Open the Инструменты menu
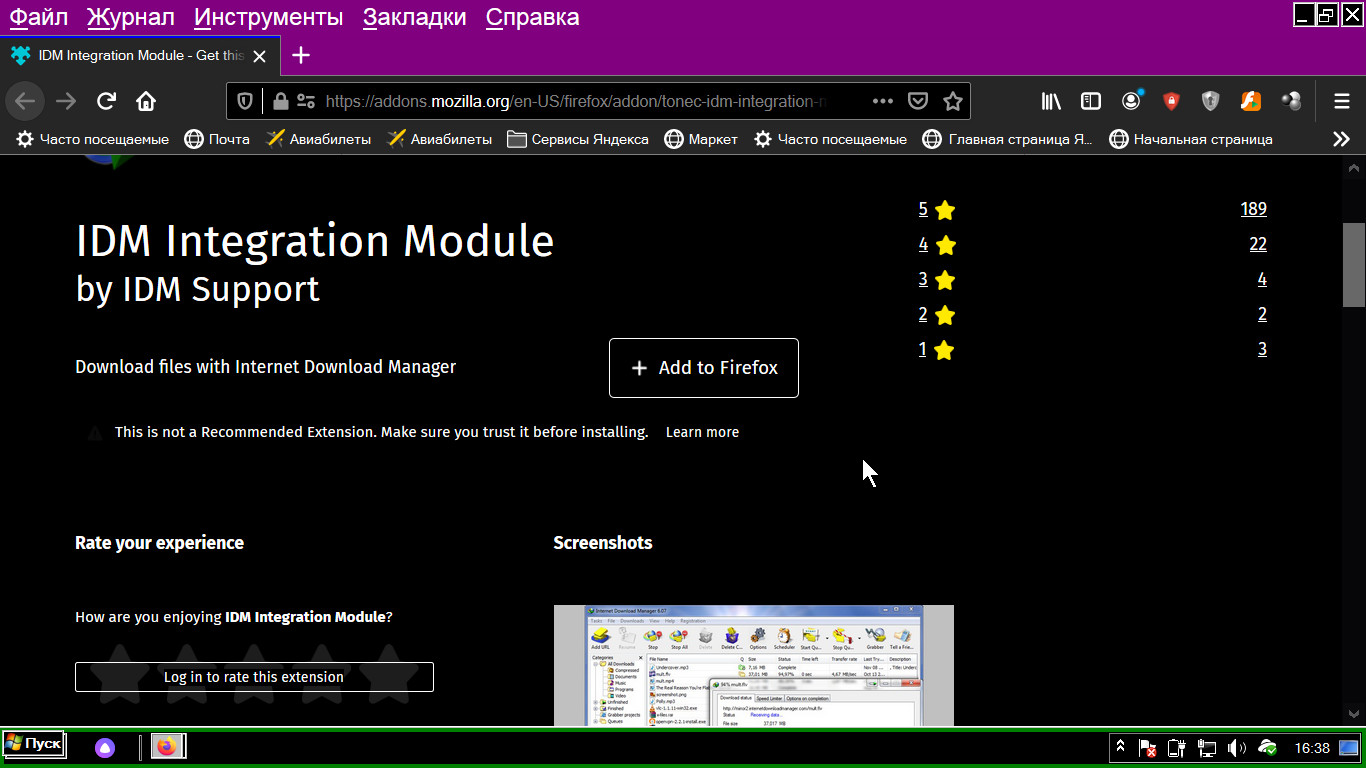 click(268, 17)
